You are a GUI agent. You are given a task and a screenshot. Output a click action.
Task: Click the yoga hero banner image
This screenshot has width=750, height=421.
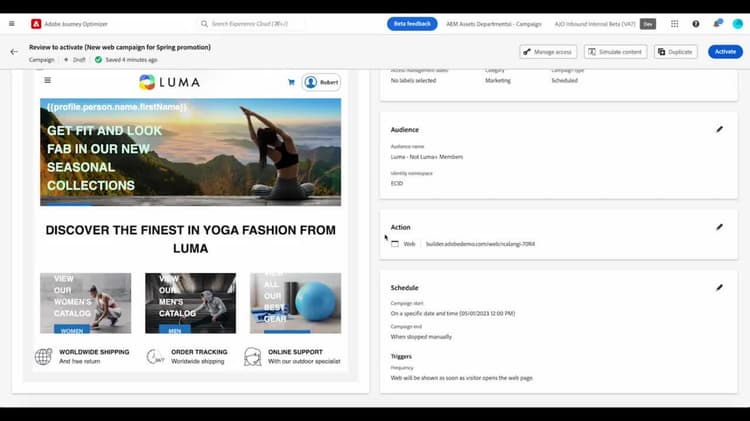click(x=190, y=152)
